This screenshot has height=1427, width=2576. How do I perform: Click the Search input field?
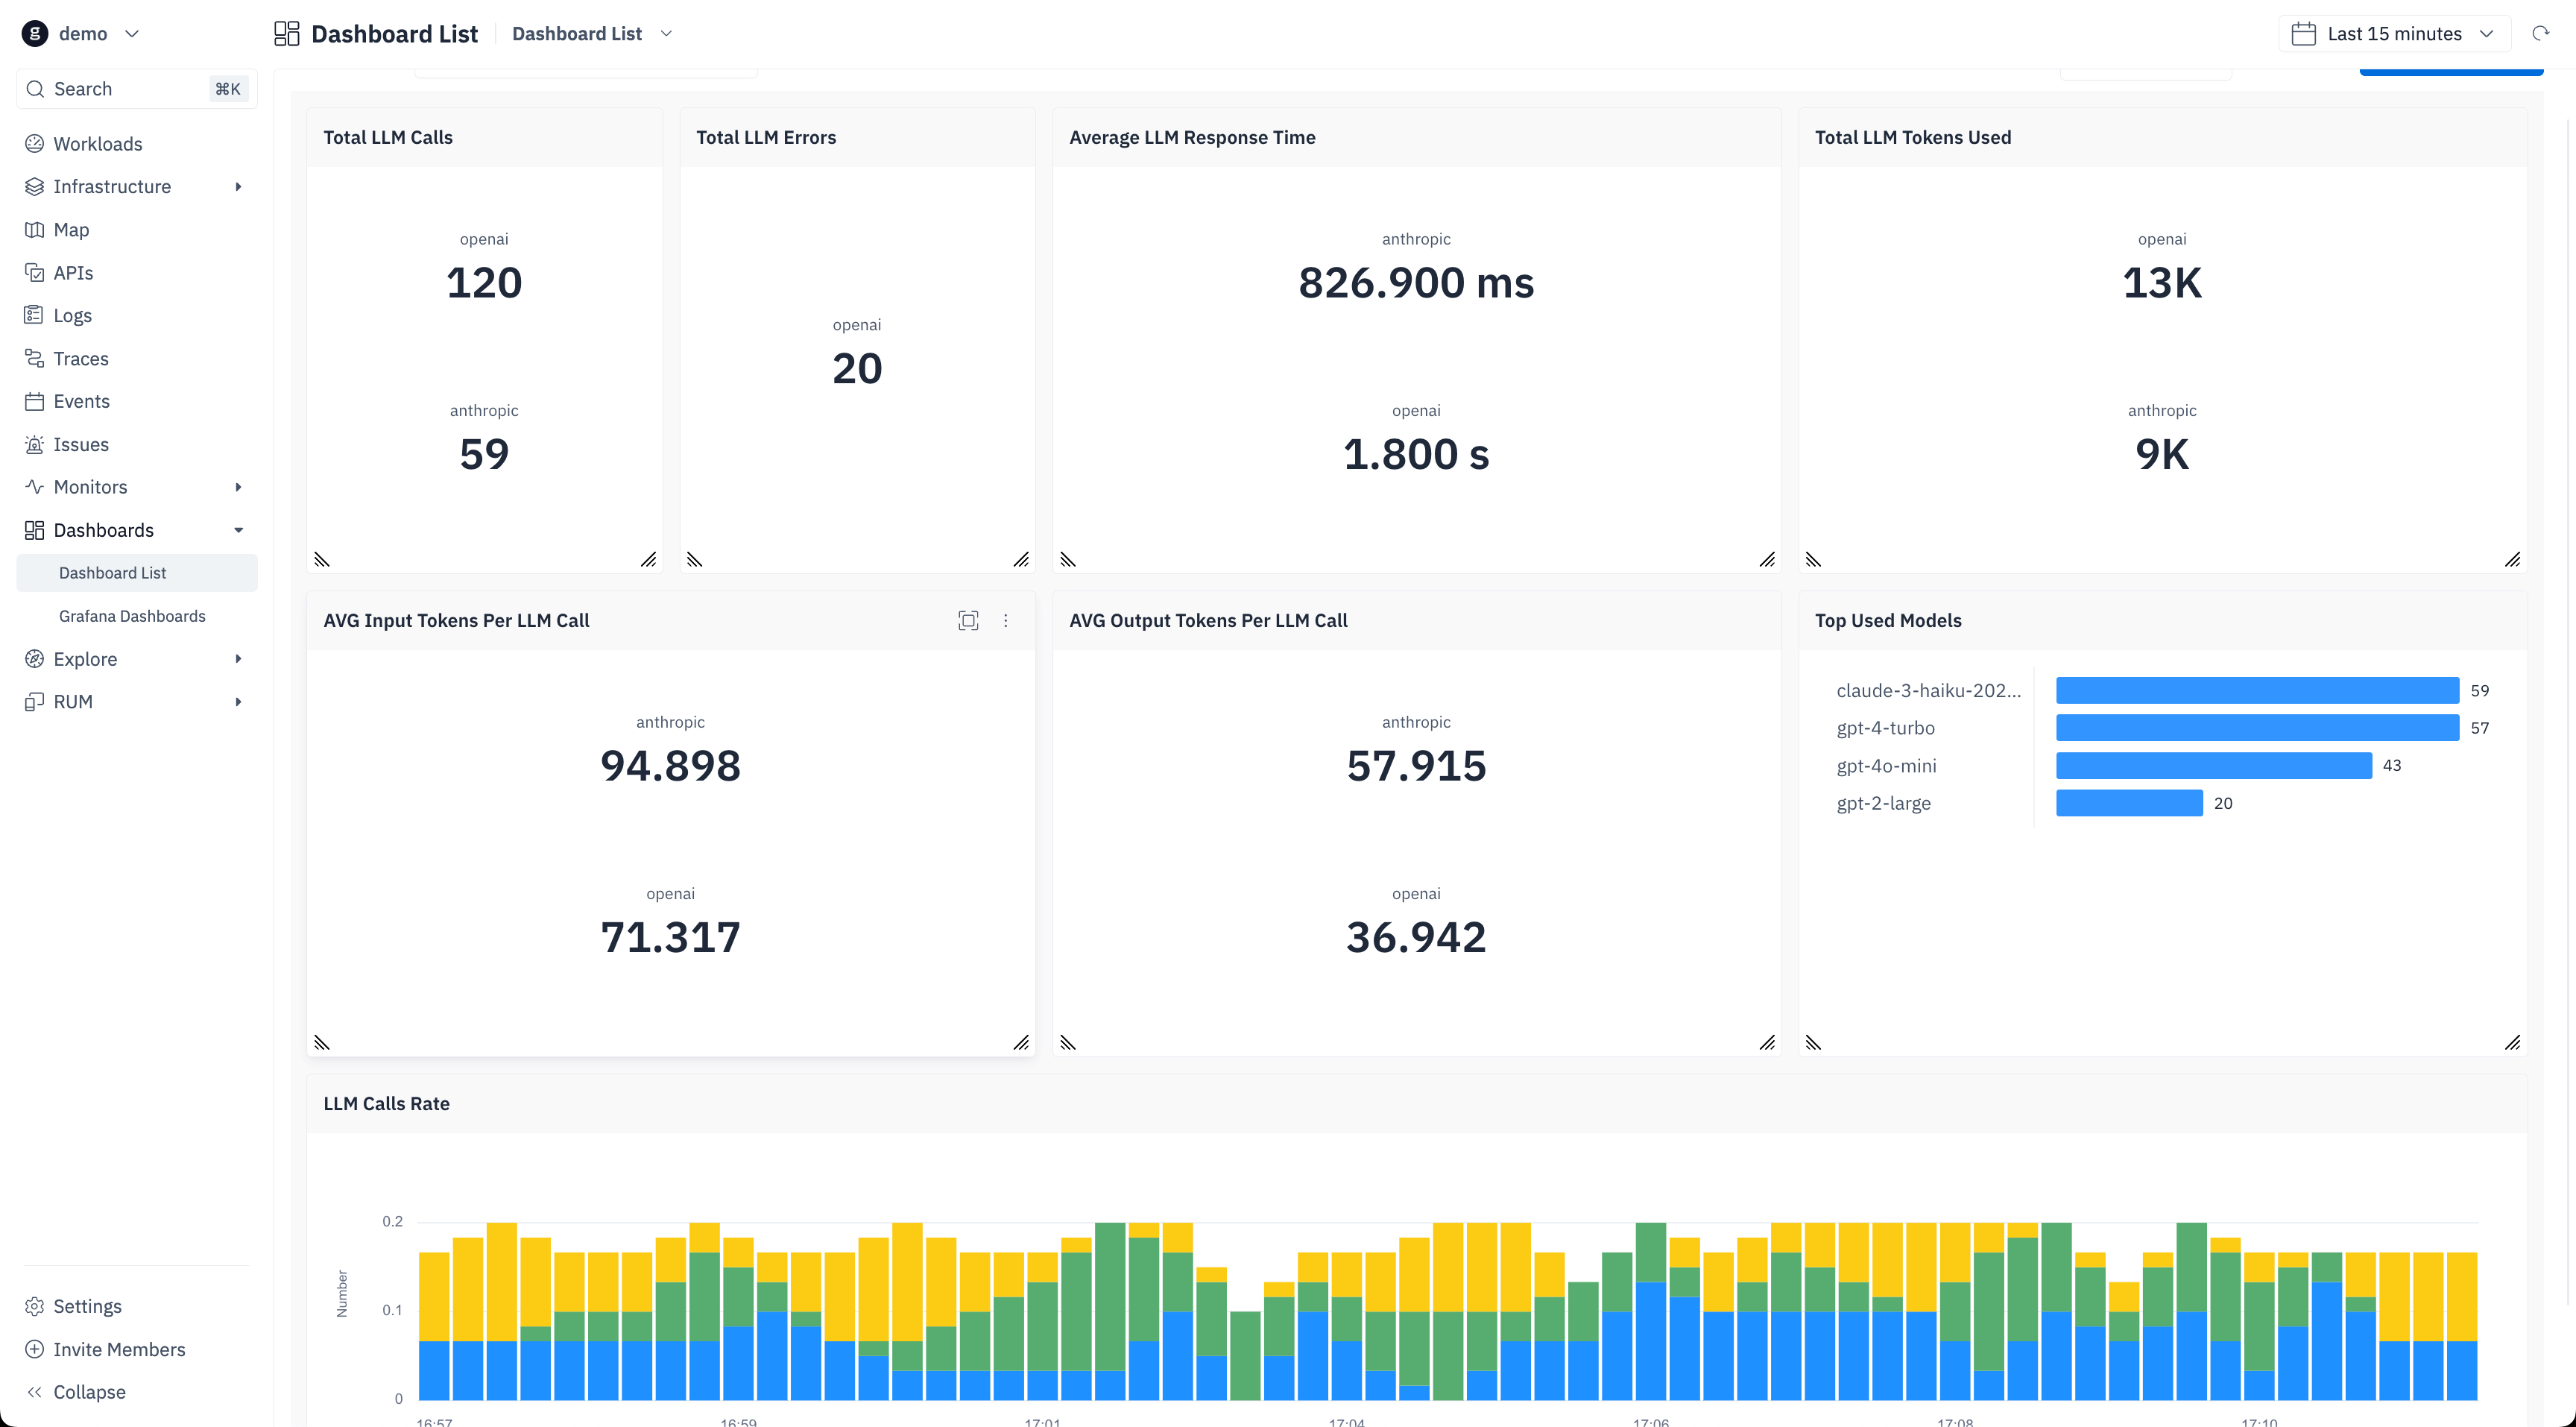coord(137,89)
